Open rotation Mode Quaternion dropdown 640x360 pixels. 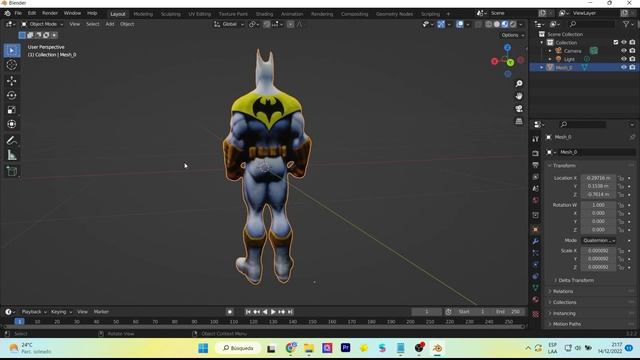tap(599, 240)
